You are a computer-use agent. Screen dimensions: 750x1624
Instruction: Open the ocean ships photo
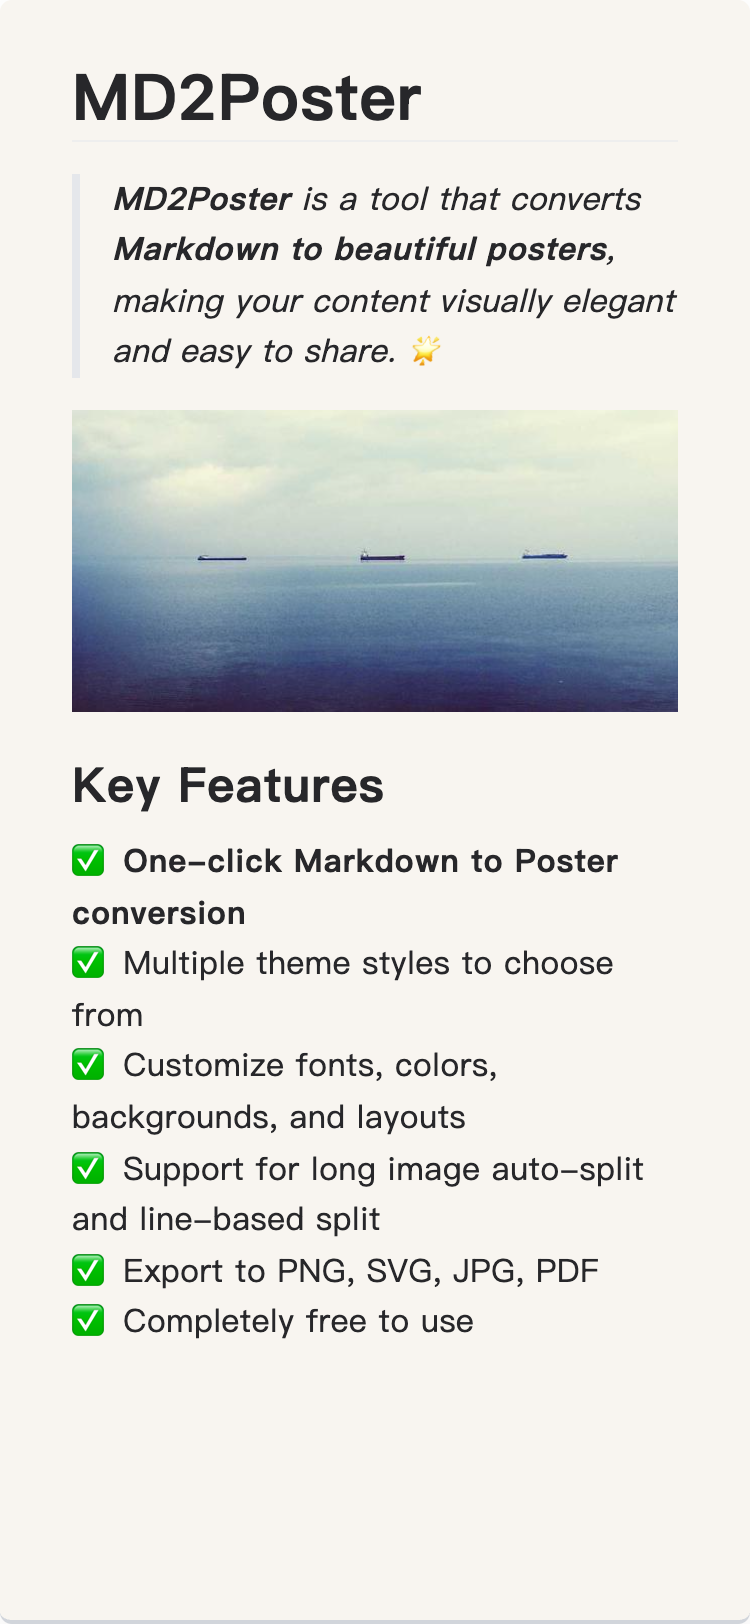point(375,561)
